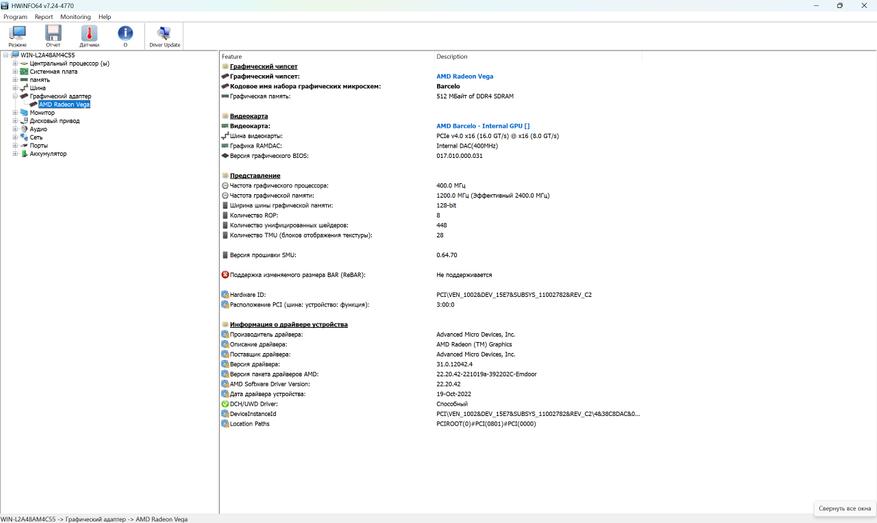Click the status bar path text
The image size is (877, 523).
coord(94,519)
